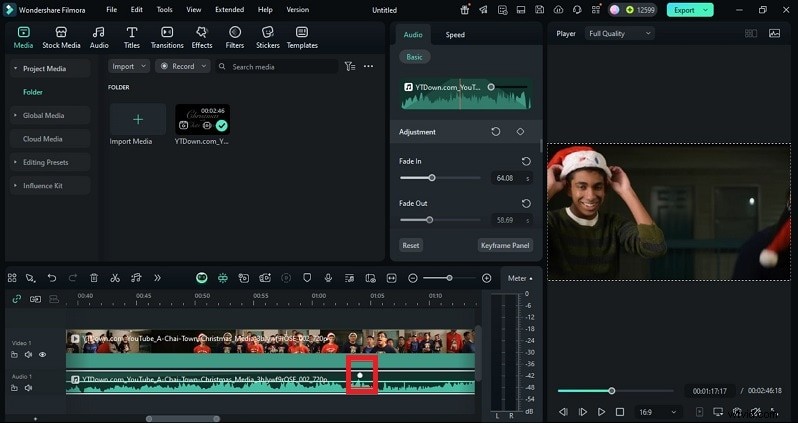
Task: Click the undo arrow in timeline toolbar
Action: click(x=52, y=278)
